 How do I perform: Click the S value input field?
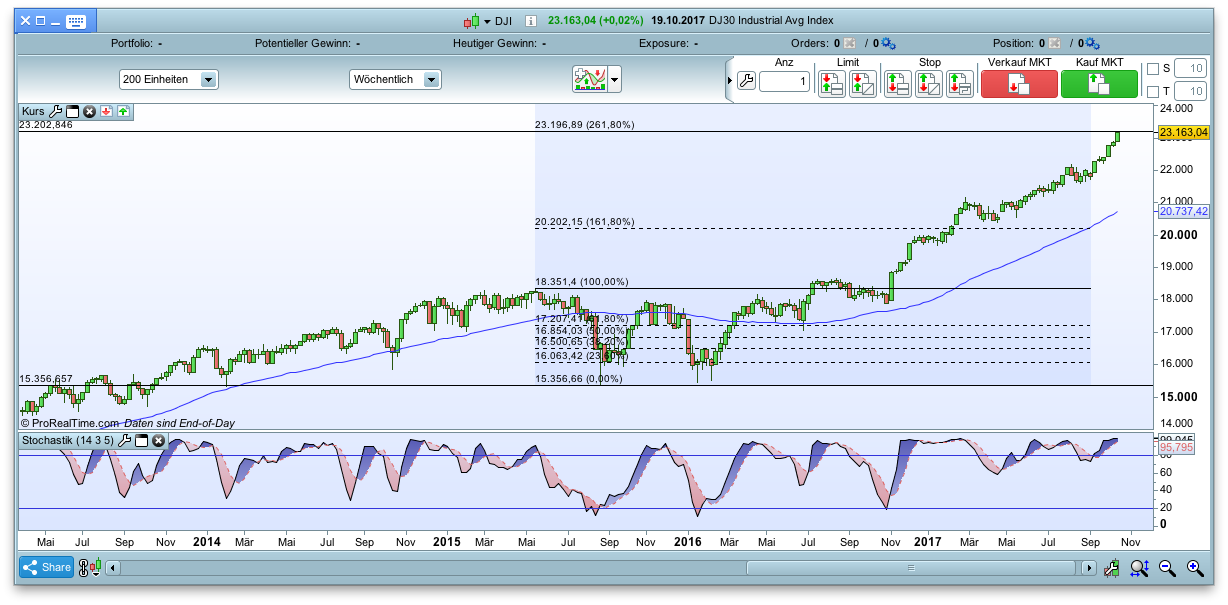click(x=1190, y=69)
